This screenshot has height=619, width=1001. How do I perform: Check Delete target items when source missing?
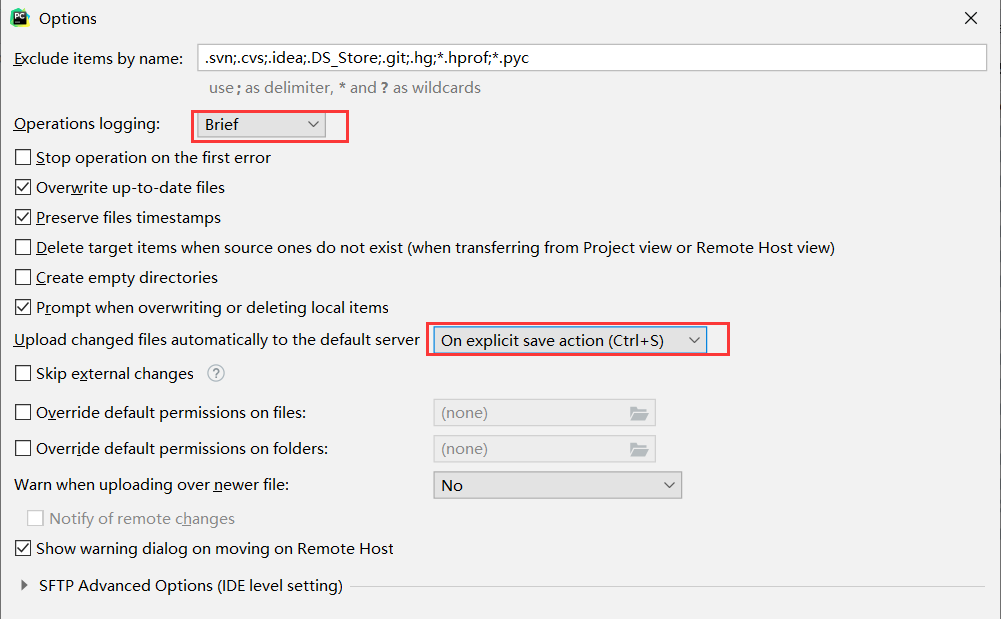[24, 248]
